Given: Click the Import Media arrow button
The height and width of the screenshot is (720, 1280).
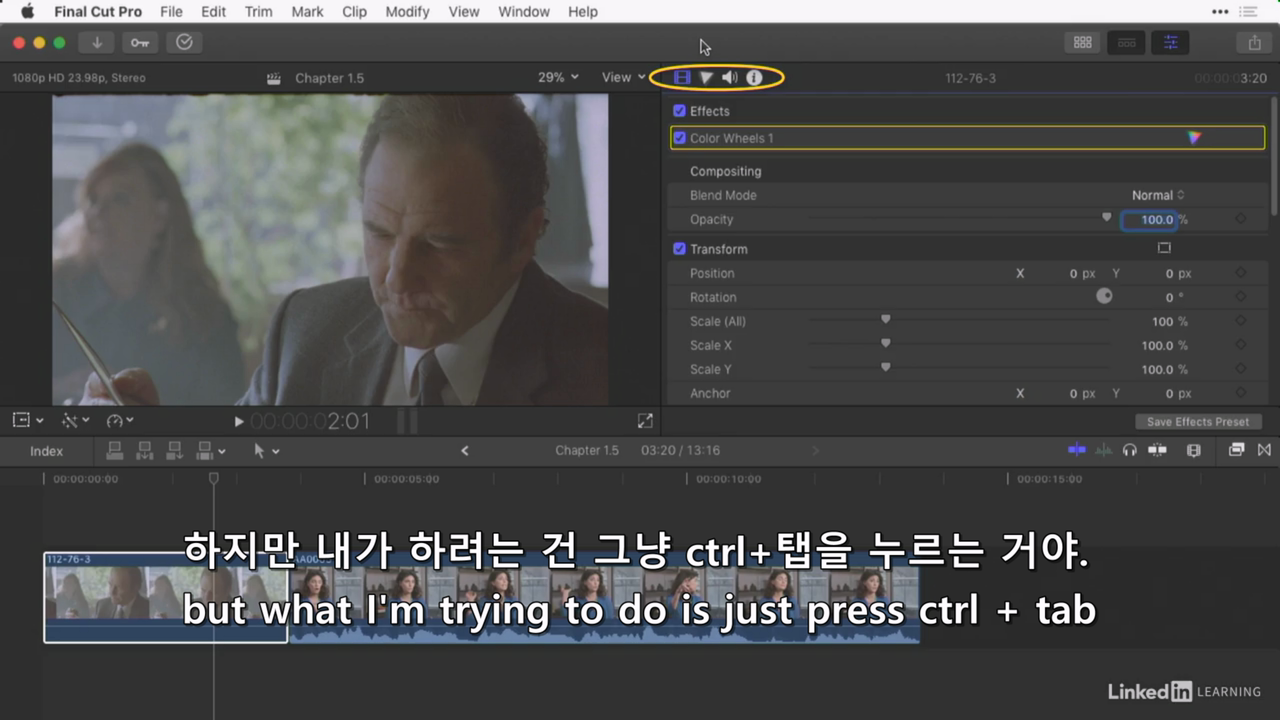Looking at the screenshot, I should 97,42.
